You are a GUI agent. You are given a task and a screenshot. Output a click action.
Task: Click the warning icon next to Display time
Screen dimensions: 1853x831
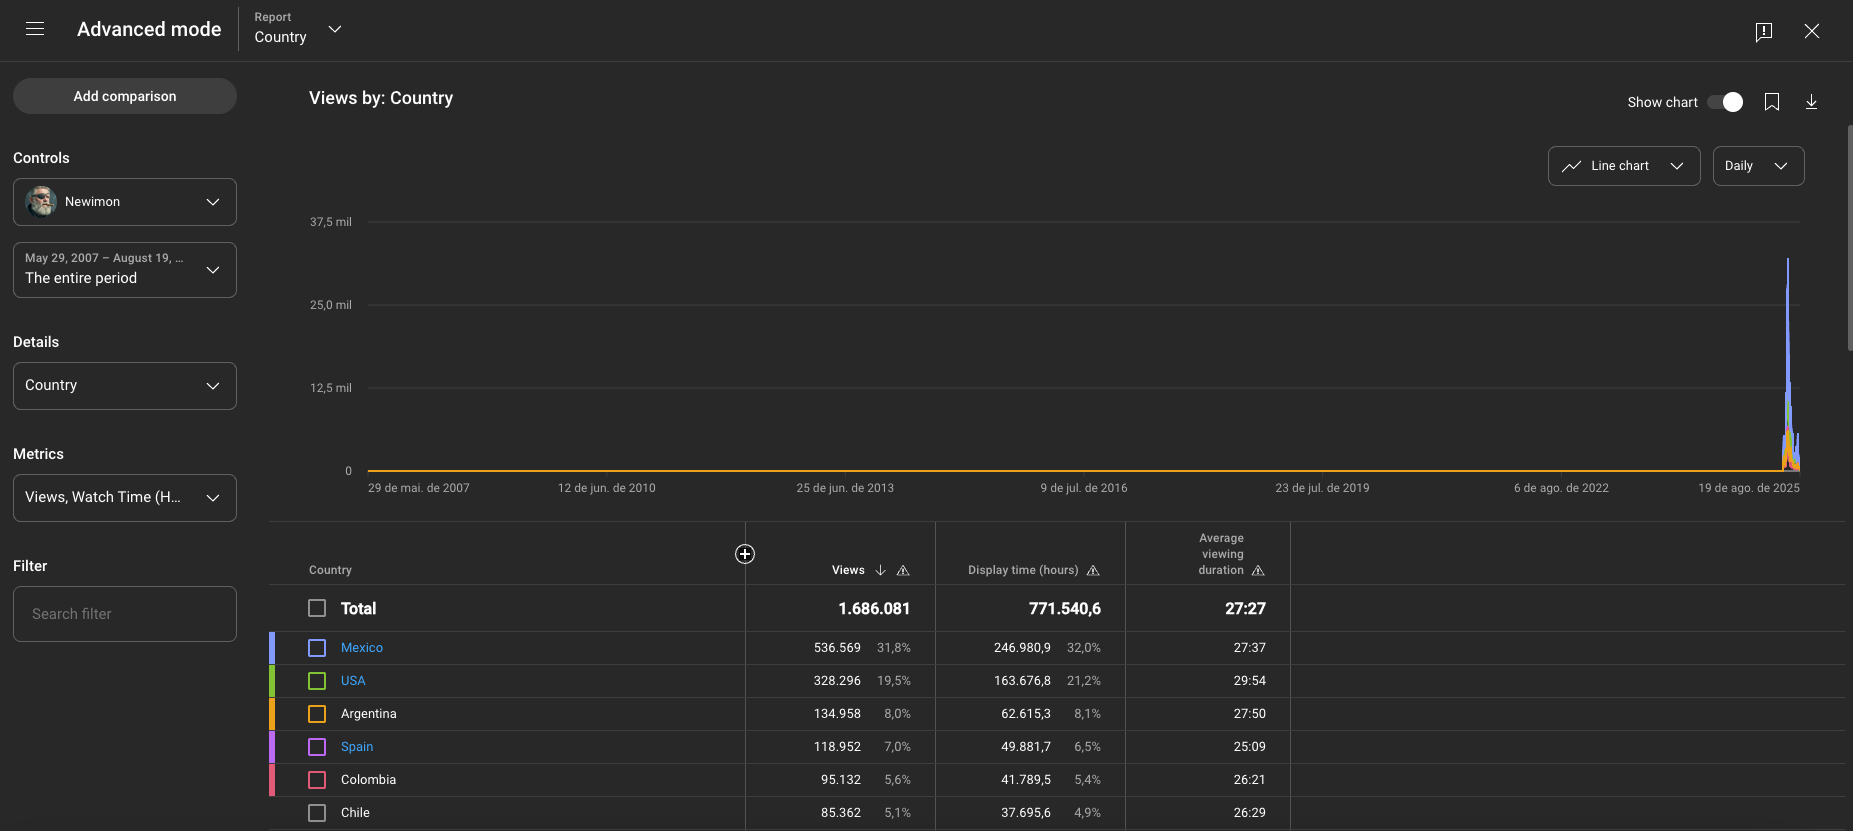click(x=1093, y=570)
